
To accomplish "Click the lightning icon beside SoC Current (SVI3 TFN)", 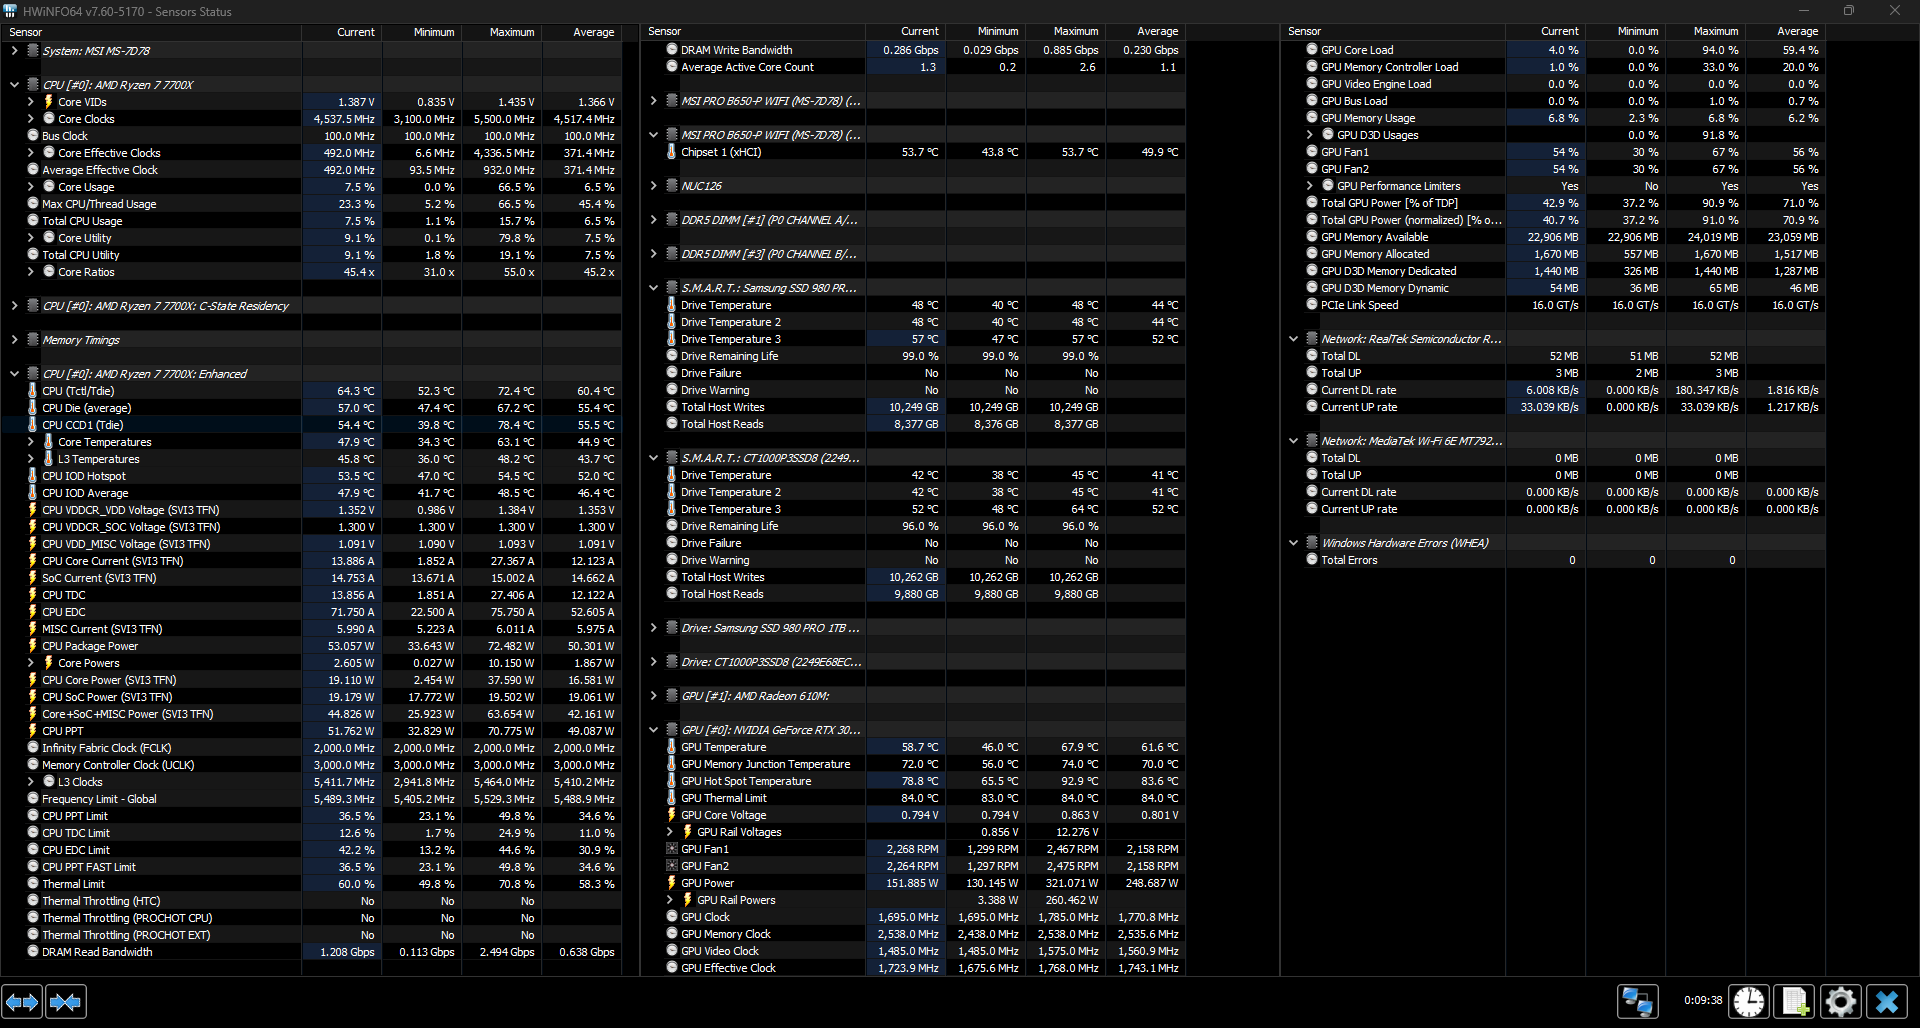I will (x=33, y=578).
